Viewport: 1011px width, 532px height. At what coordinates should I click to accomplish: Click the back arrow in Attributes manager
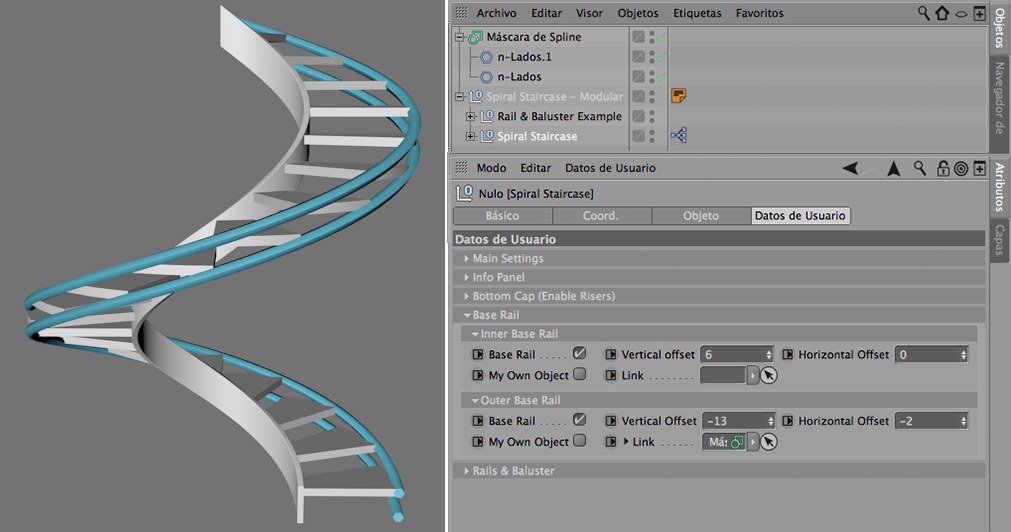point(850,168)
